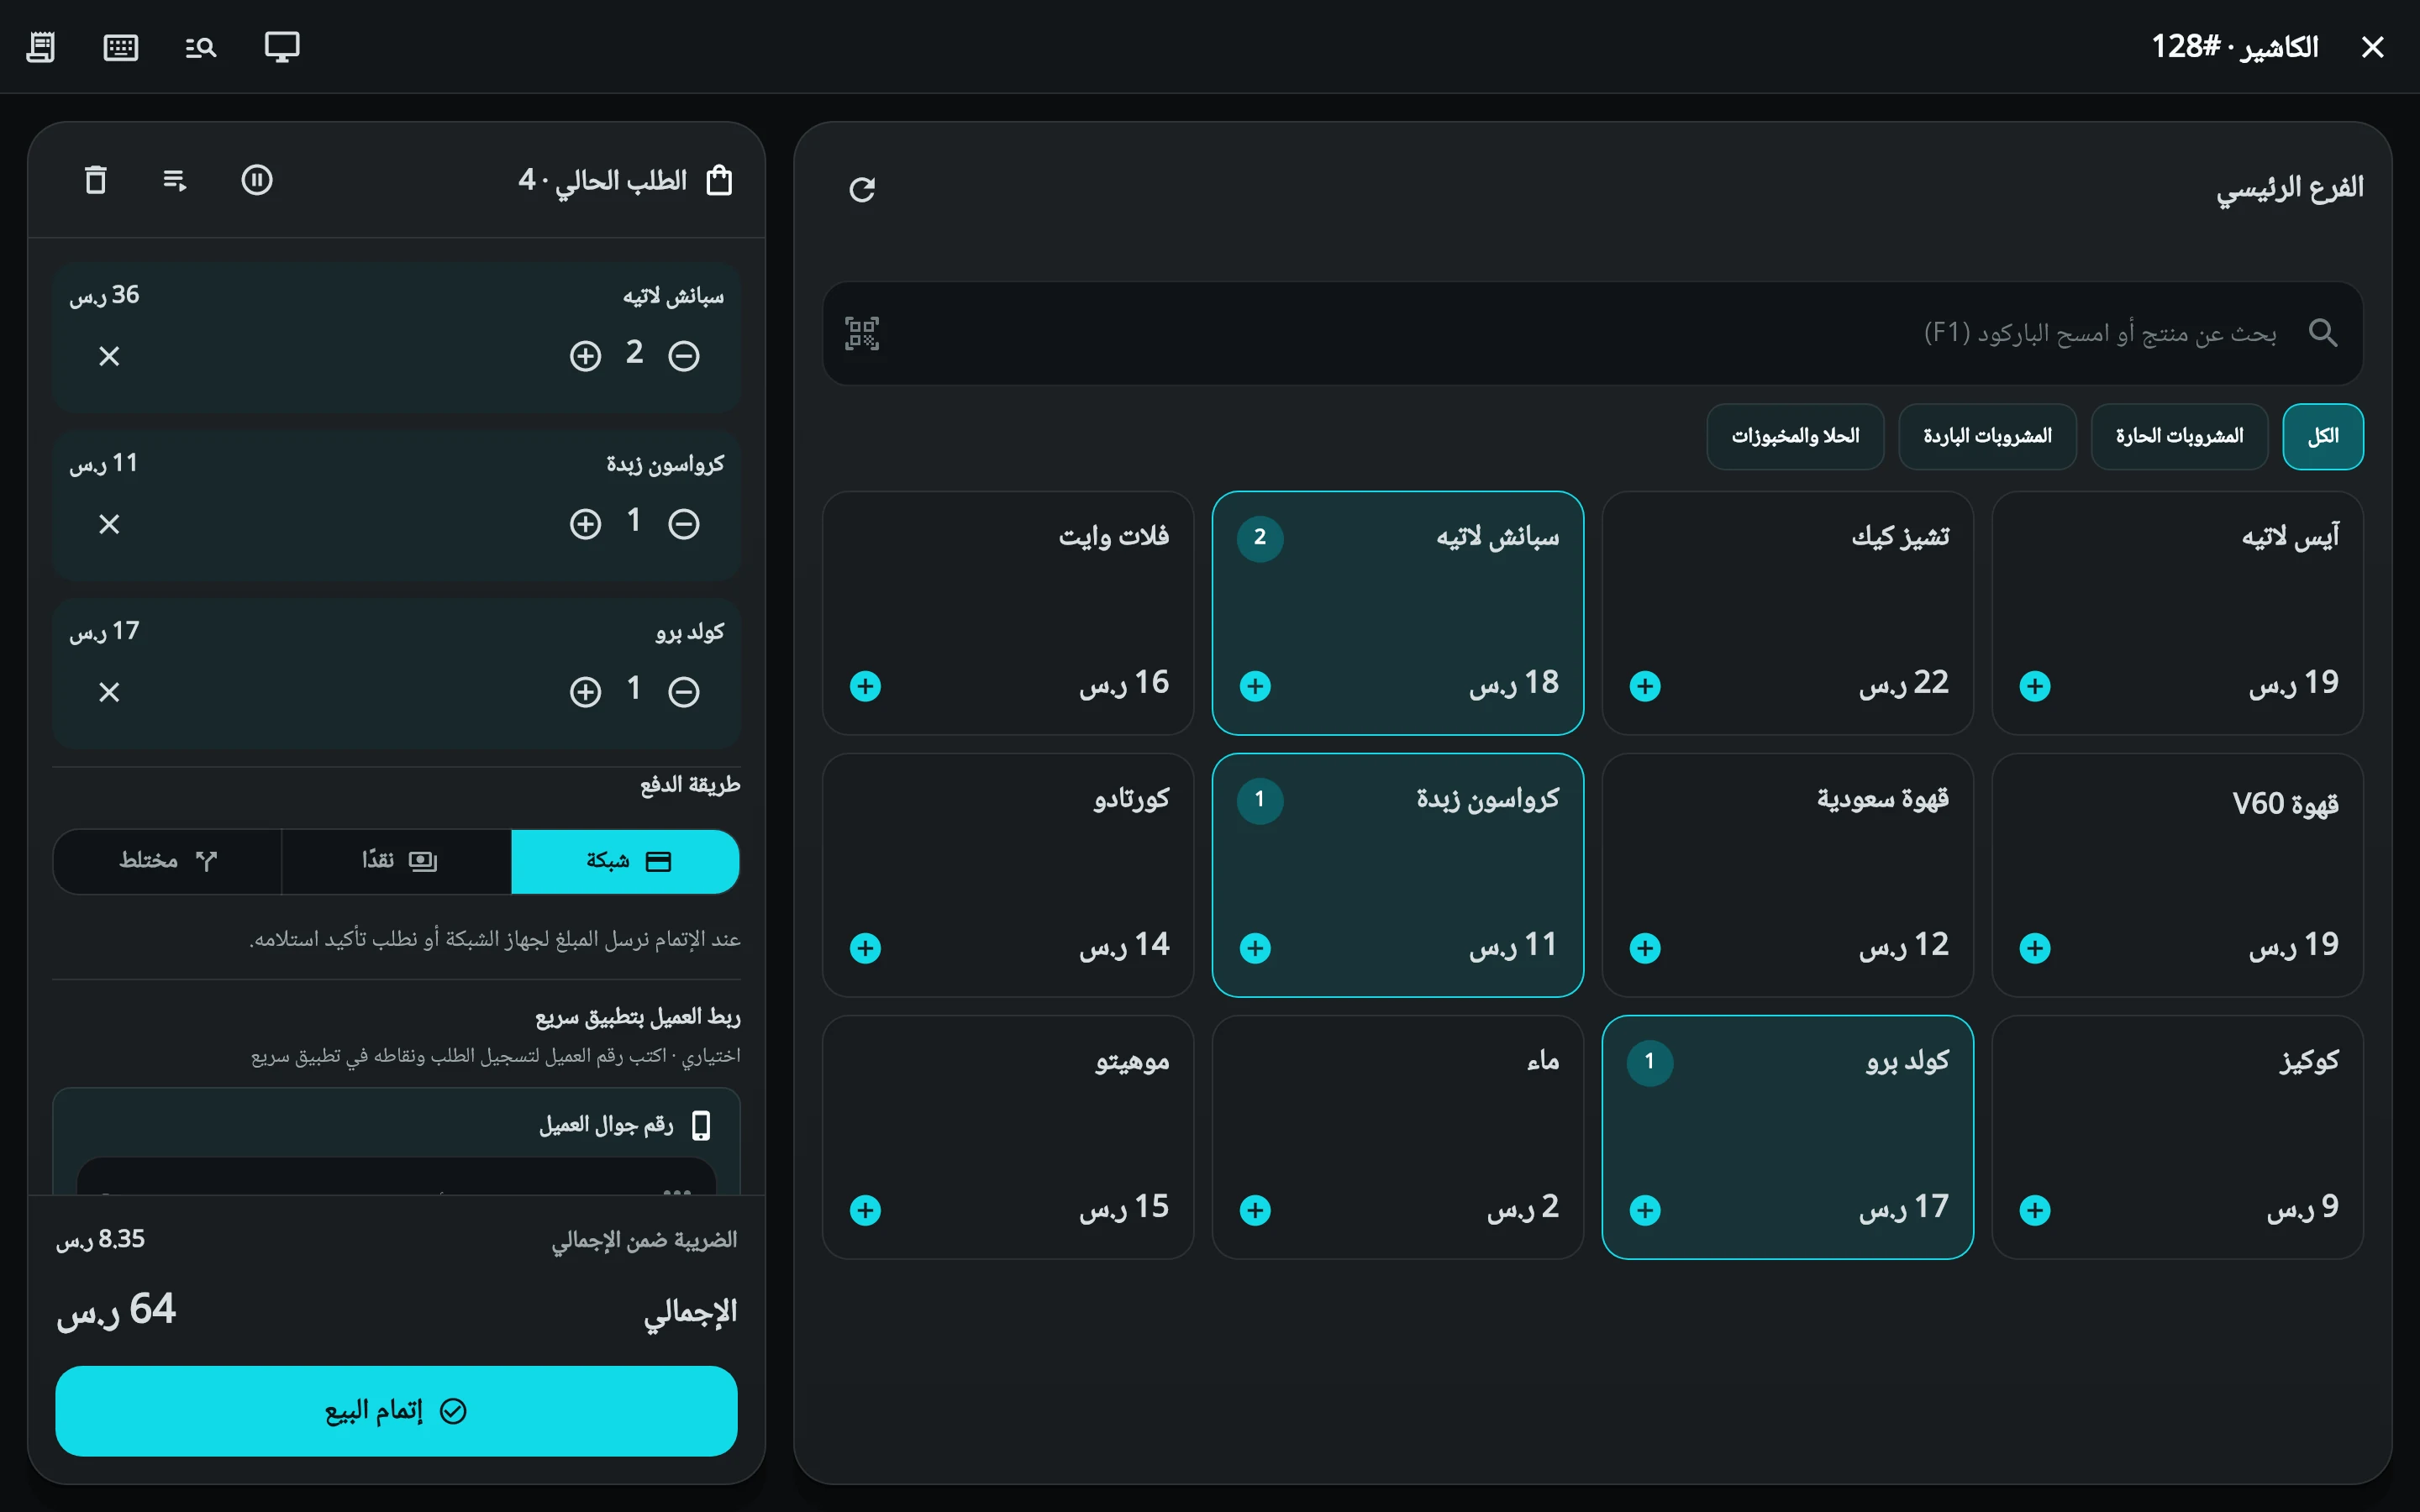Add قهوة سعودية using its plus icon
Image resolution: width=2420 pixels, height=1512 pixels.
(1645, 948)
